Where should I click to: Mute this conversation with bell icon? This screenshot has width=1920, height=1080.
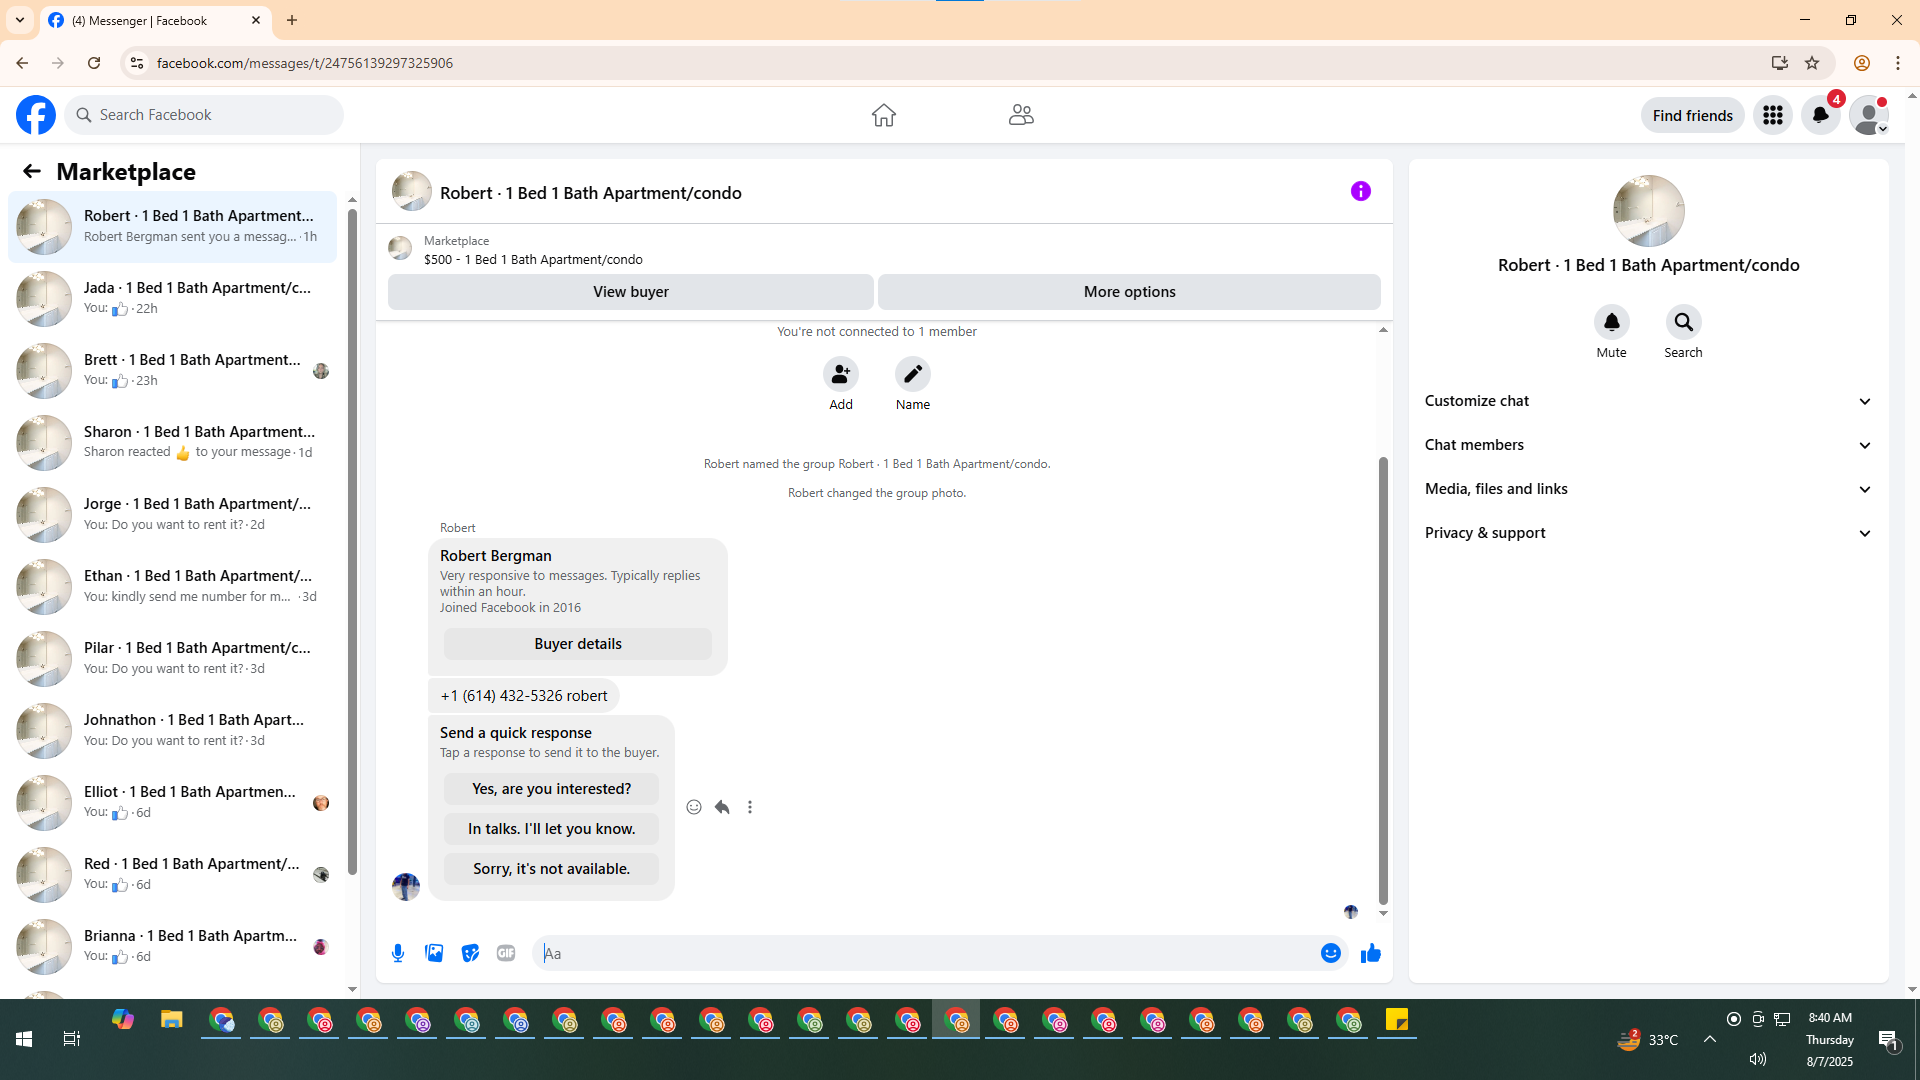click(x=1612, y=322)
